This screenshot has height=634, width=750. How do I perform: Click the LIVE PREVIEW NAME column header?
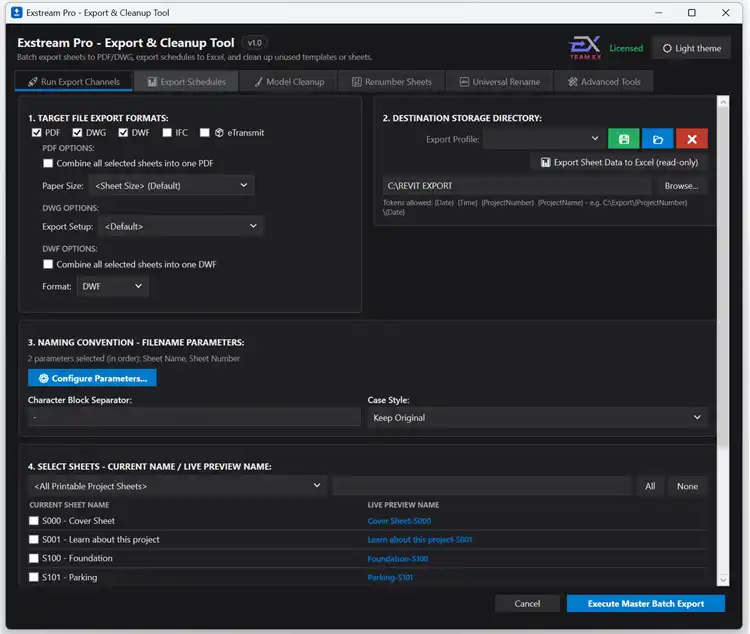[403, 505]
